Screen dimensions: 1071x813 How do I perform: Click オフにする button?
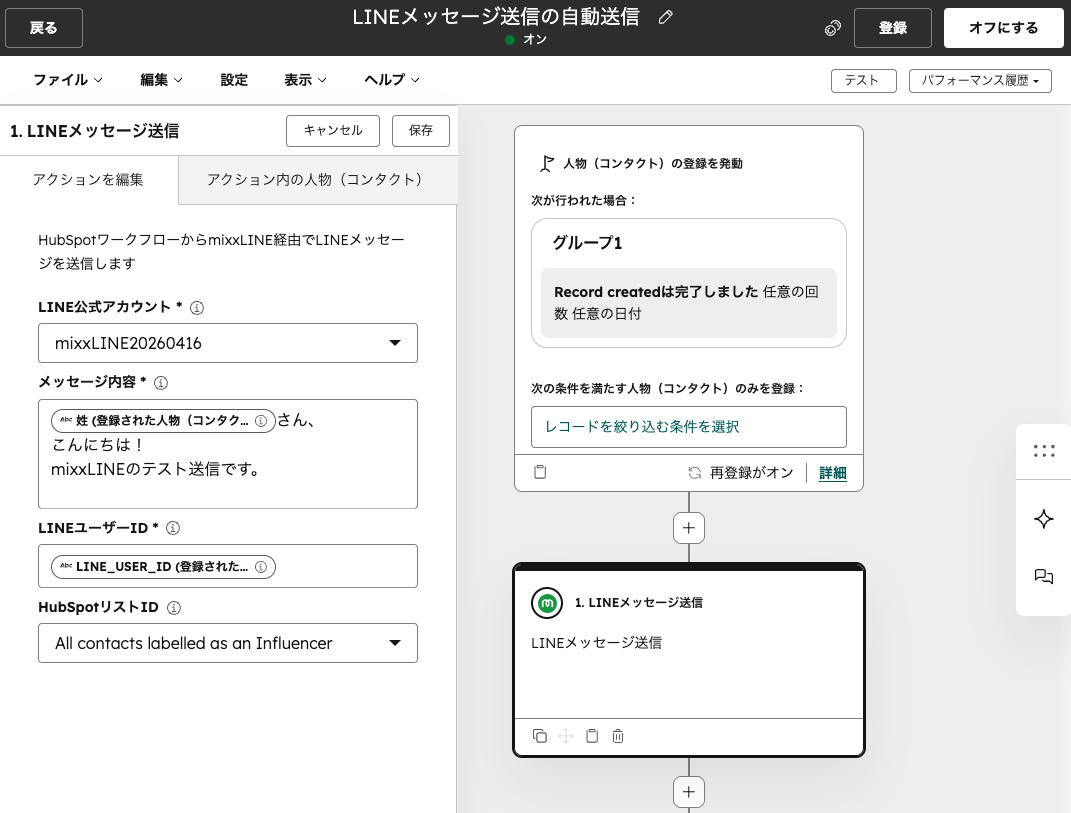(x=1003, y=28)
